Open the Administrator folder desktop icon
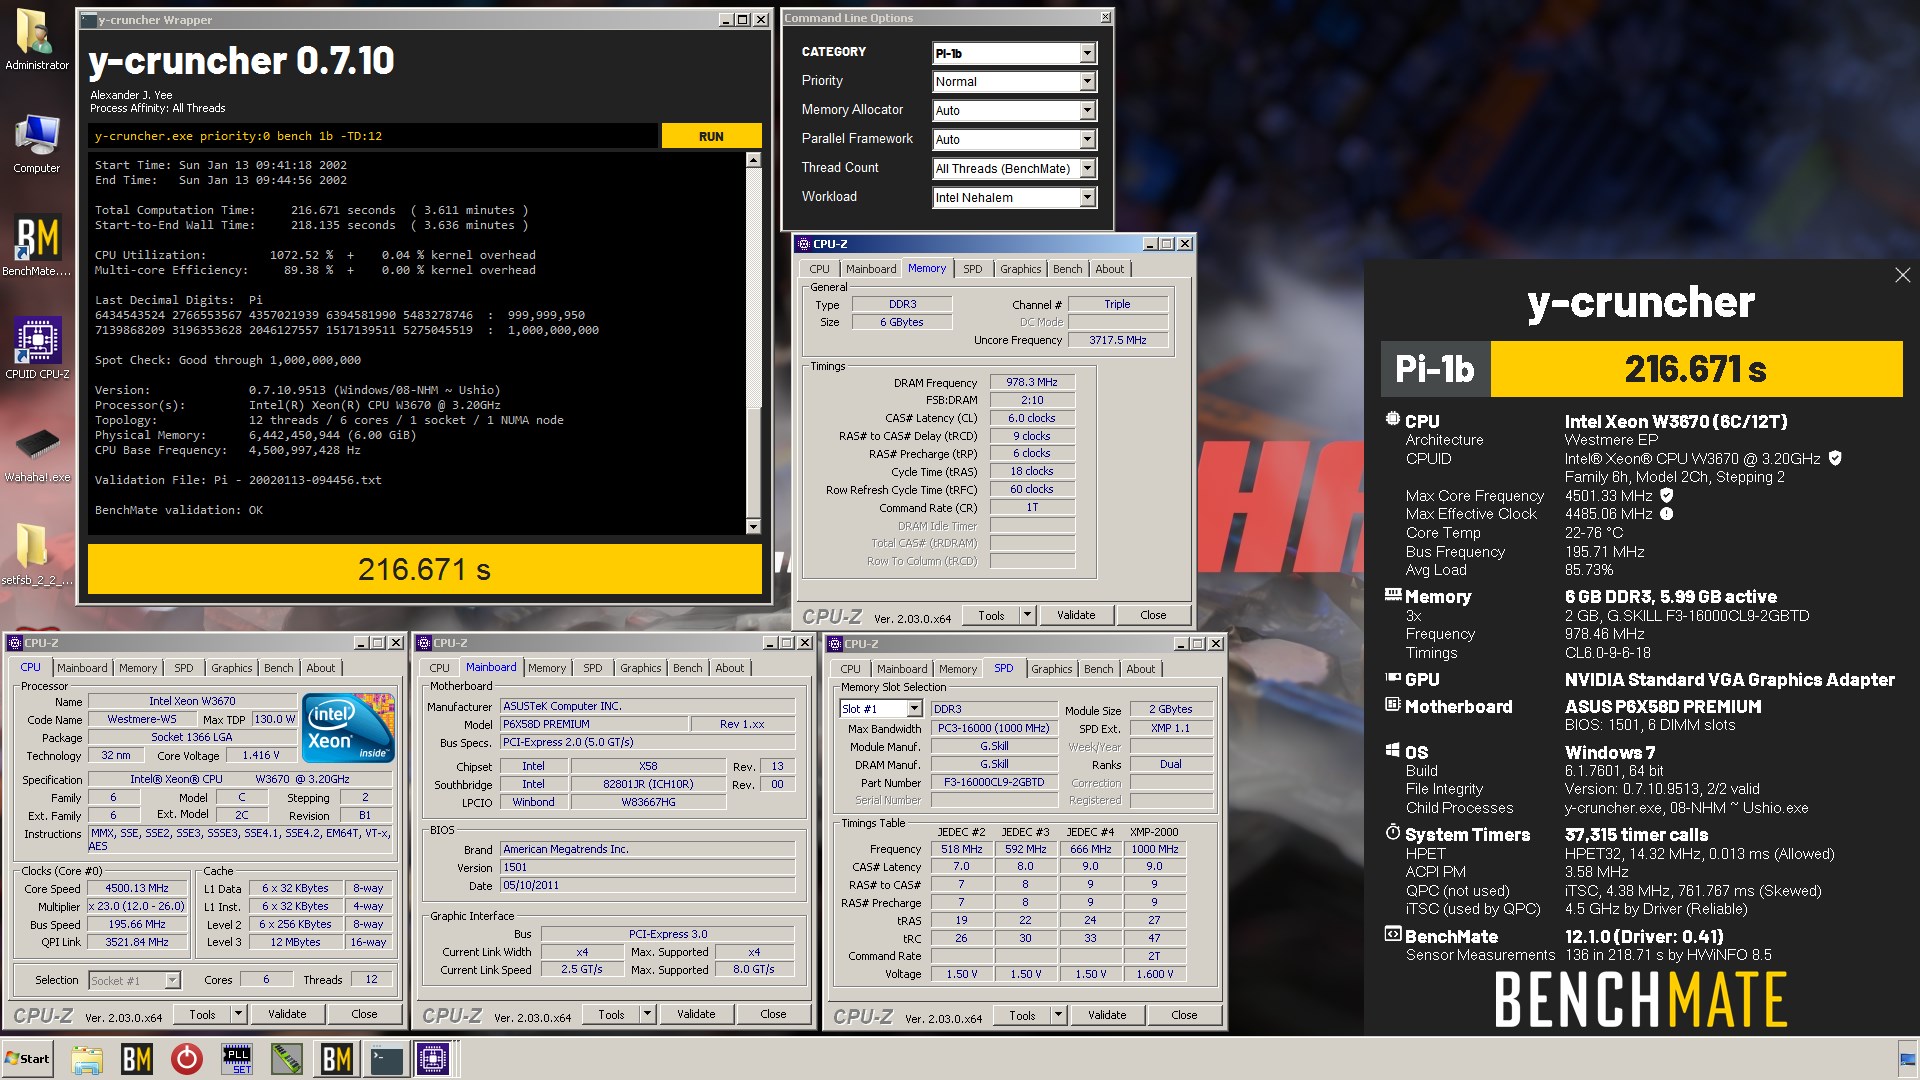 click(x=36, y=40)
